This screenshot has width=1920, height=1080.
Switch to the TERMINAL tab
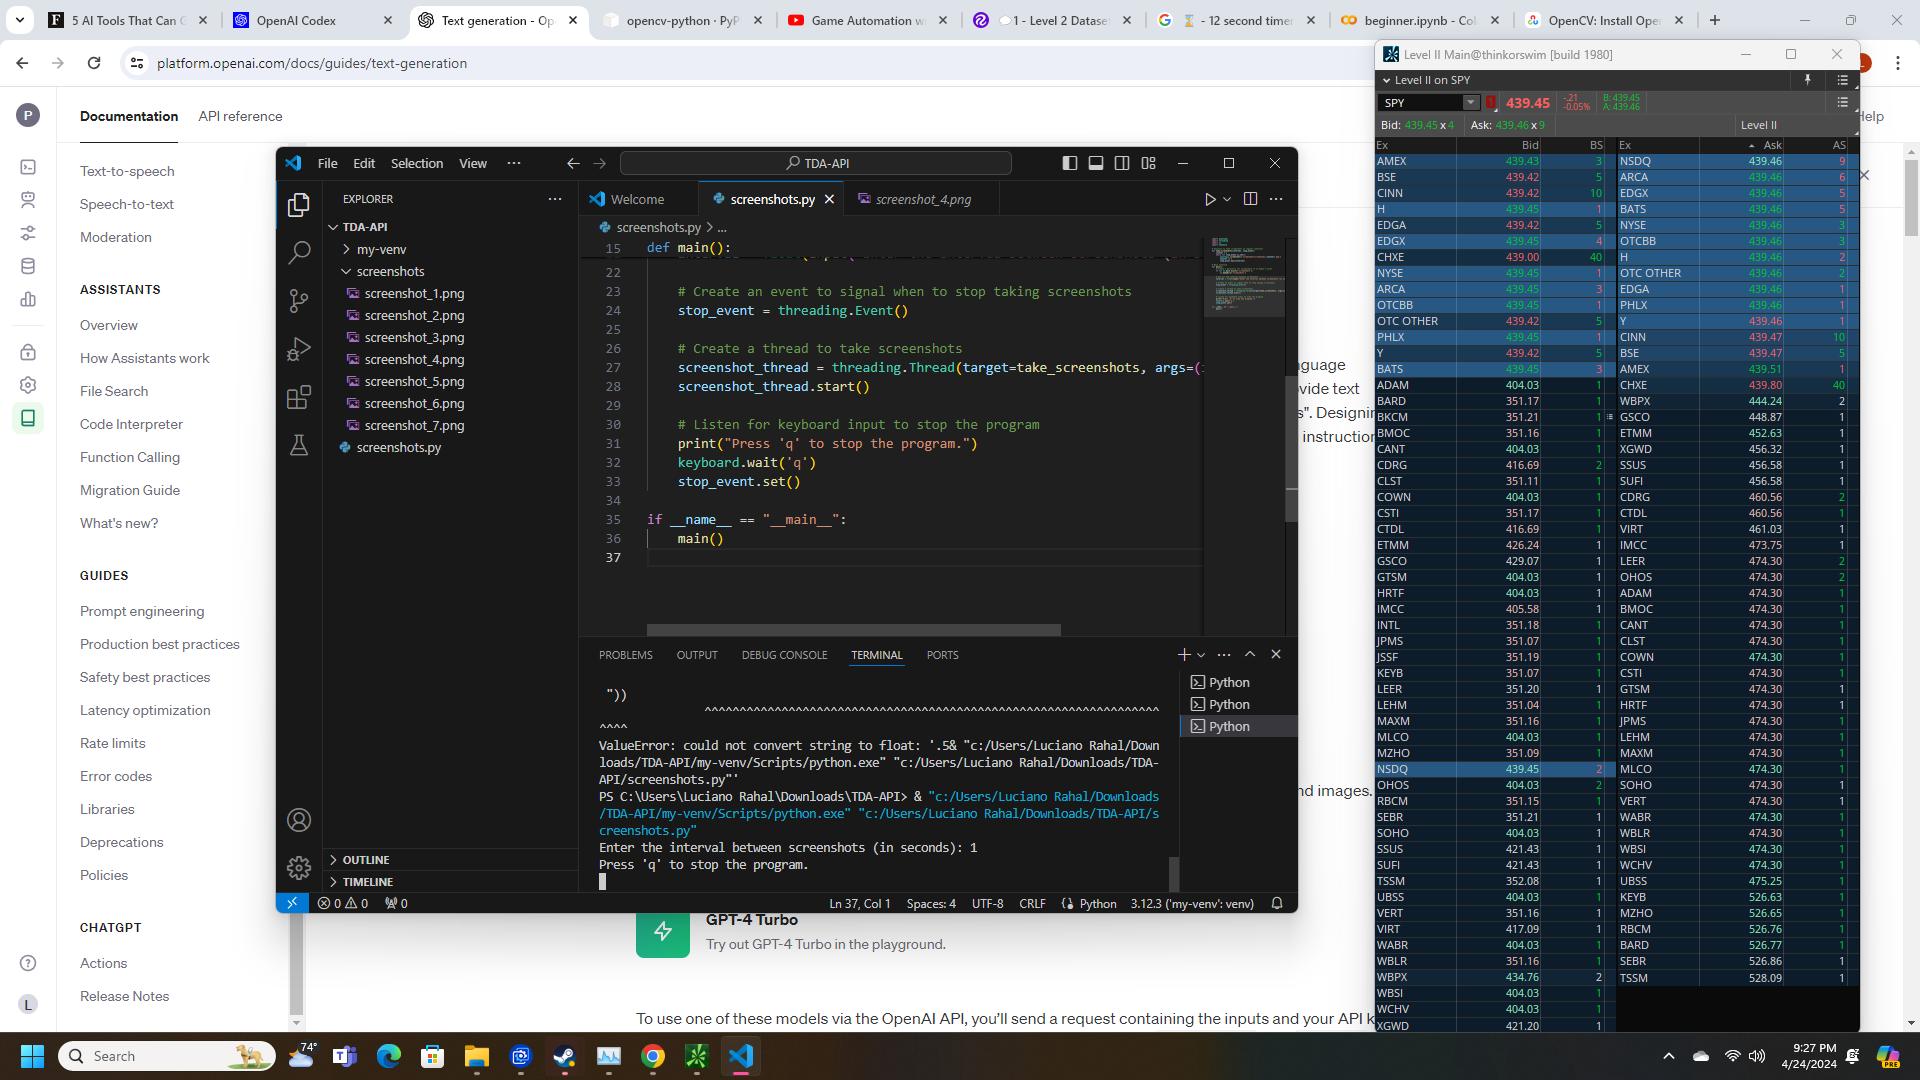point(877,655)
